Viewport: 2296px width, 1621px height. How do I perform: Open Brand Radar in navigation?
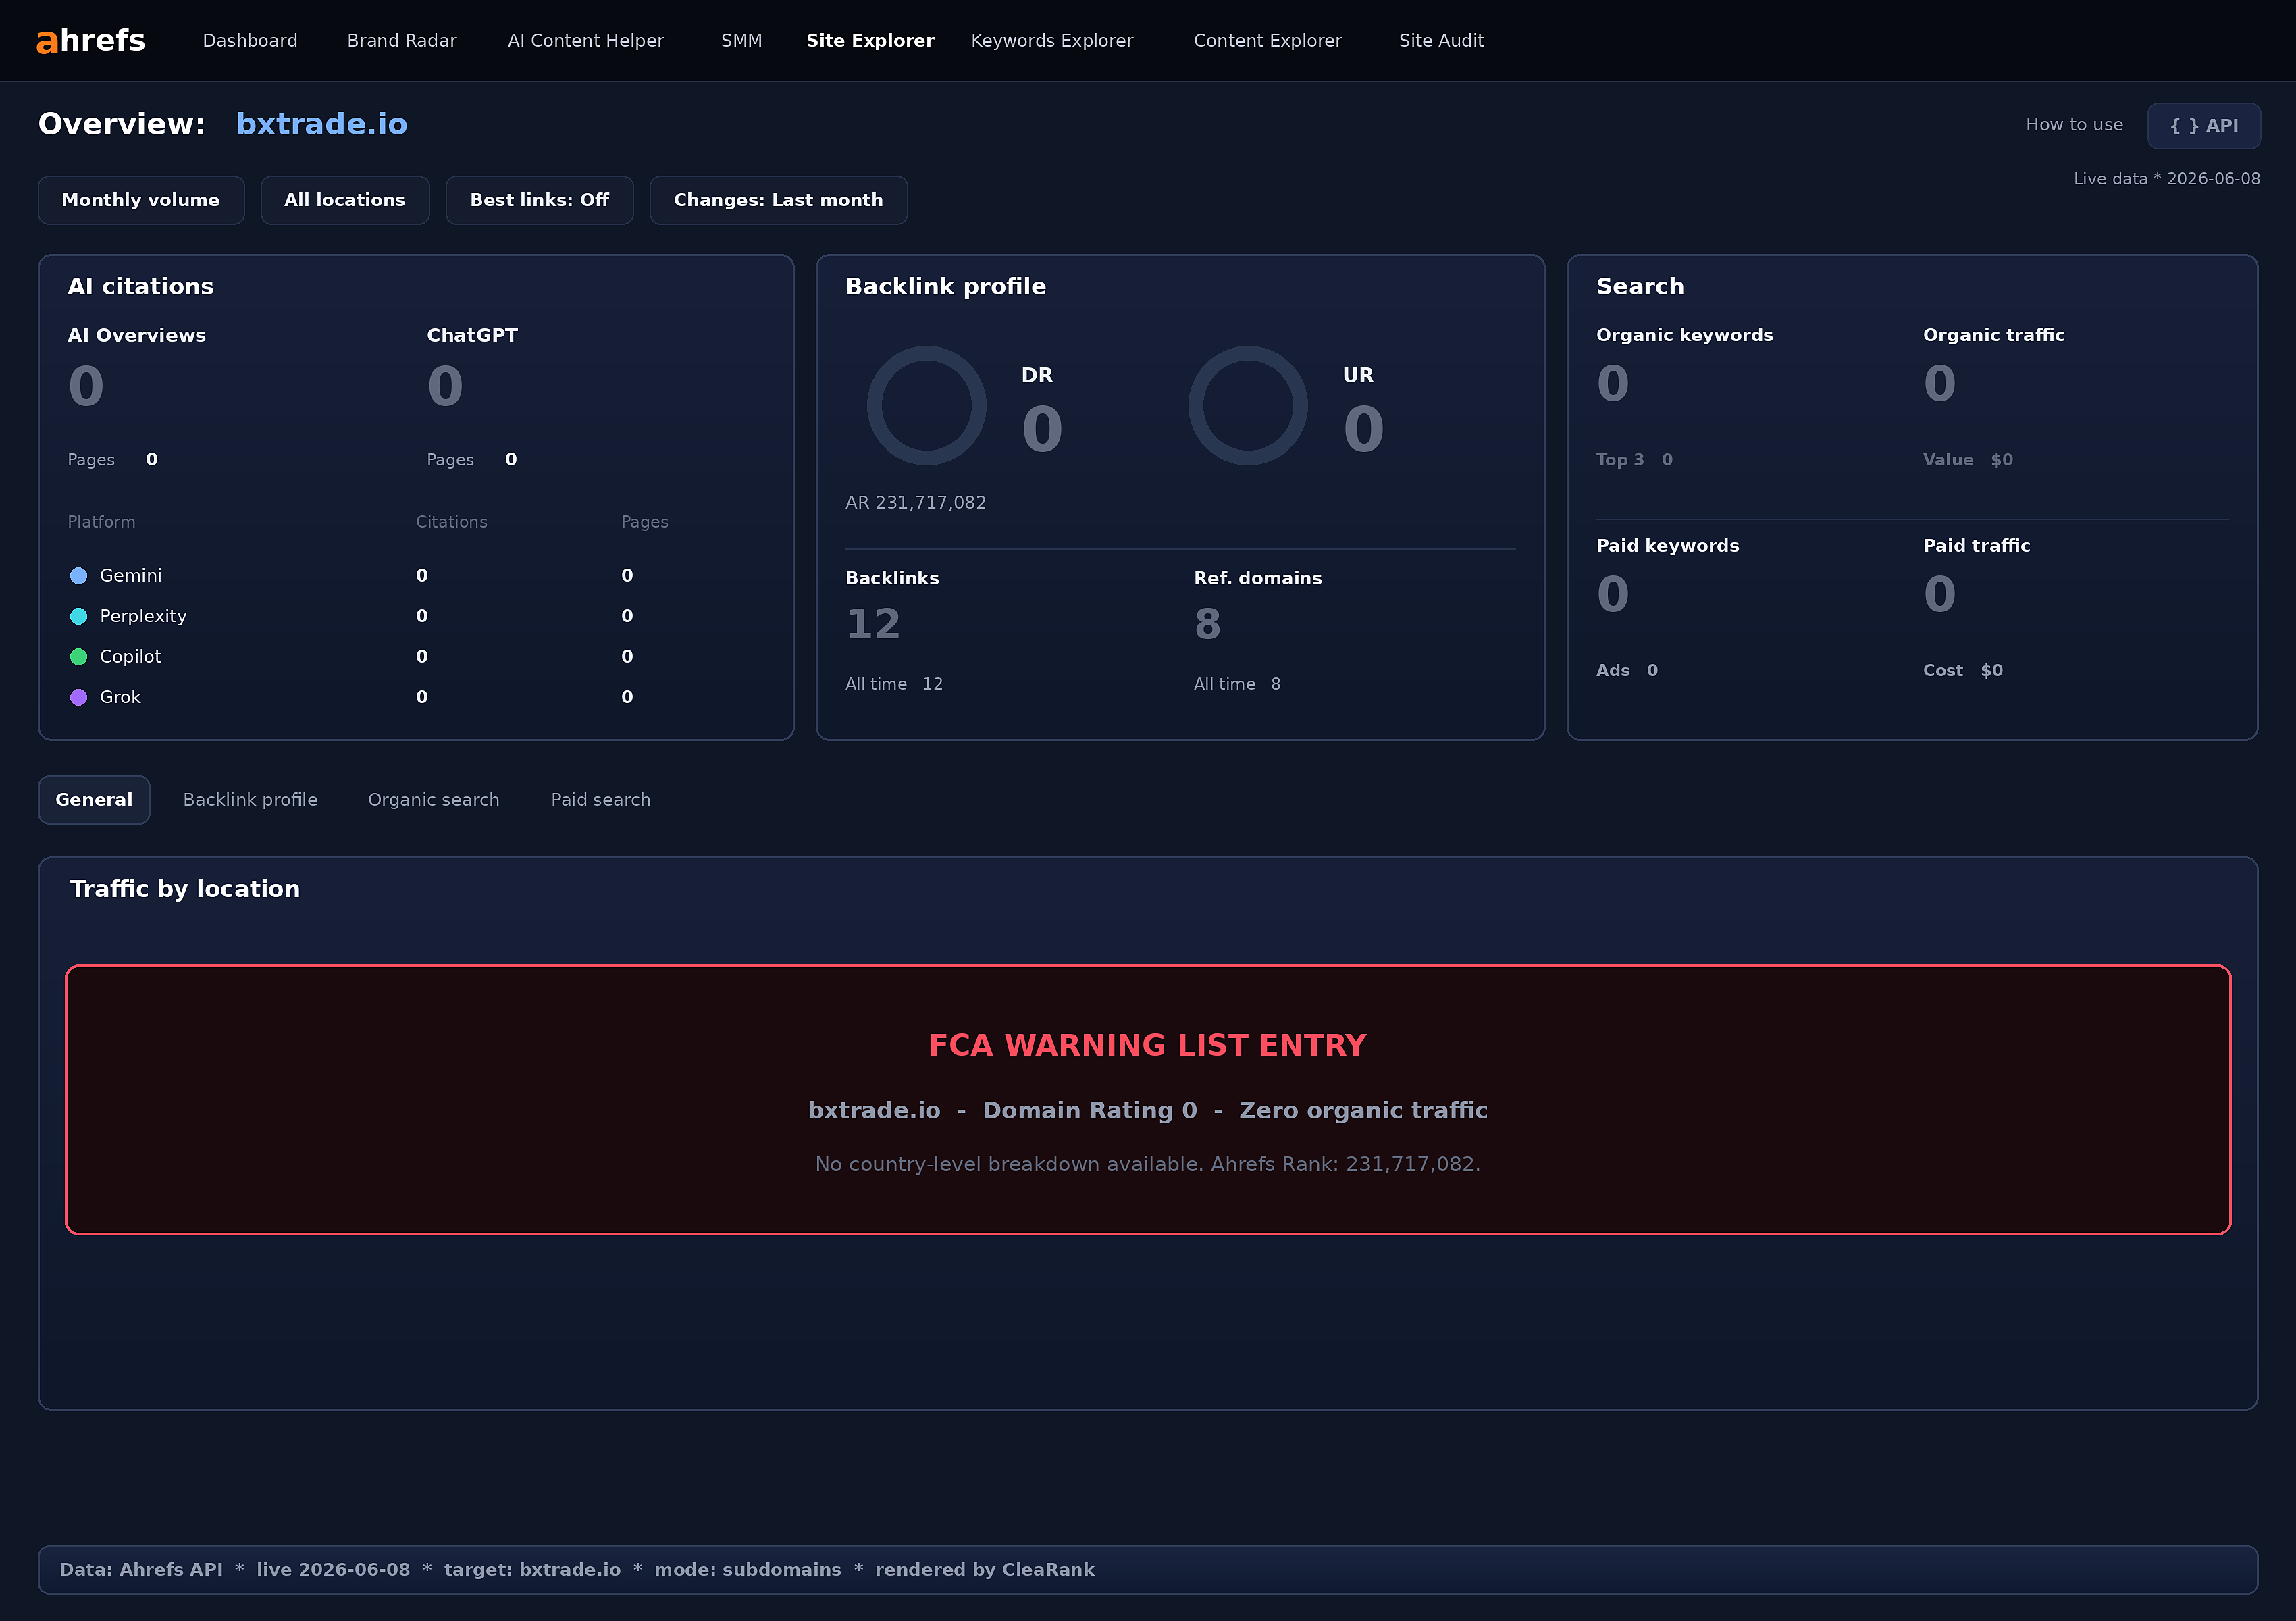pyautogui.click(x=402, y=41)
